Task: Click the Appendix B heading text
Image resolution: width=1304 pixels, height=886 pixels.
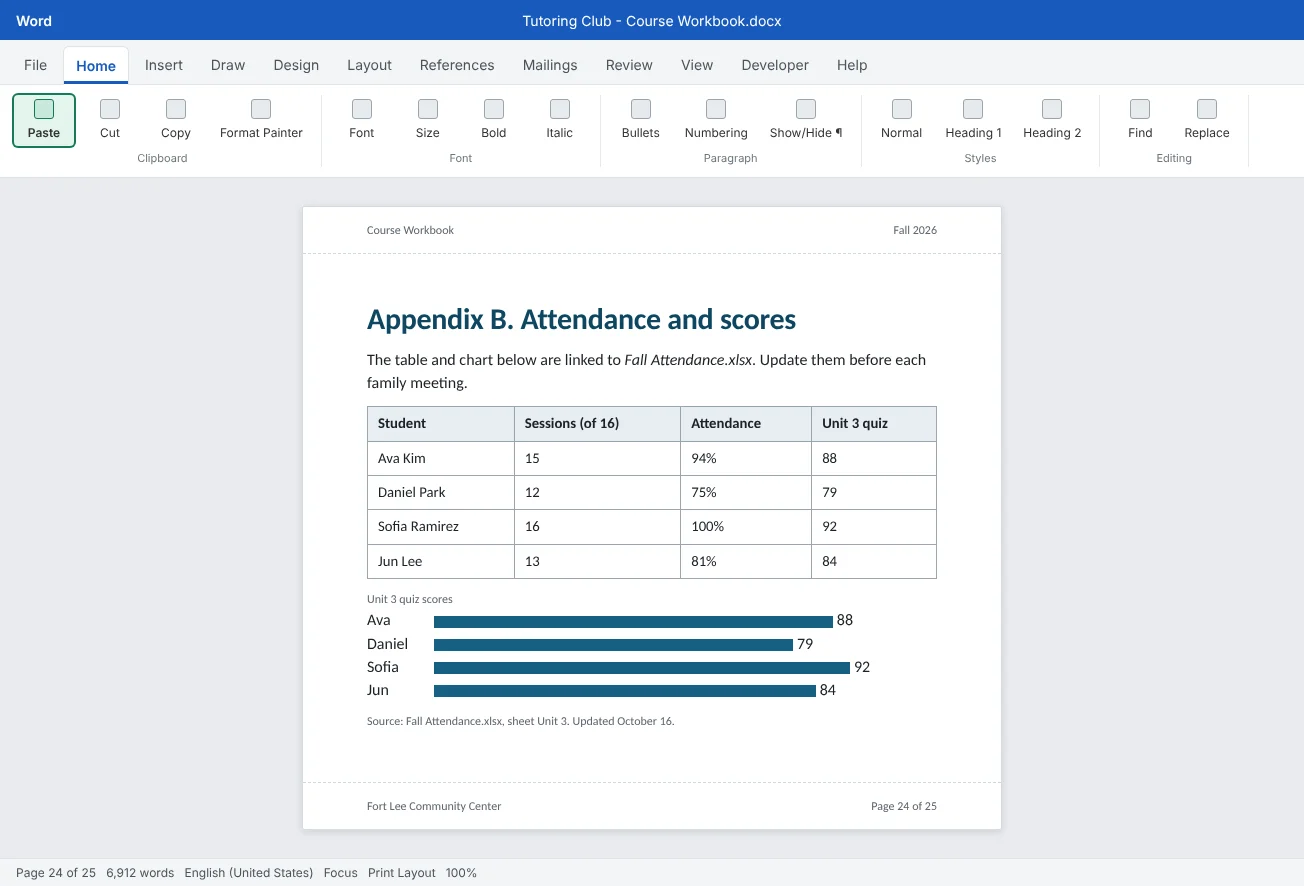Action: pos(581,320)
